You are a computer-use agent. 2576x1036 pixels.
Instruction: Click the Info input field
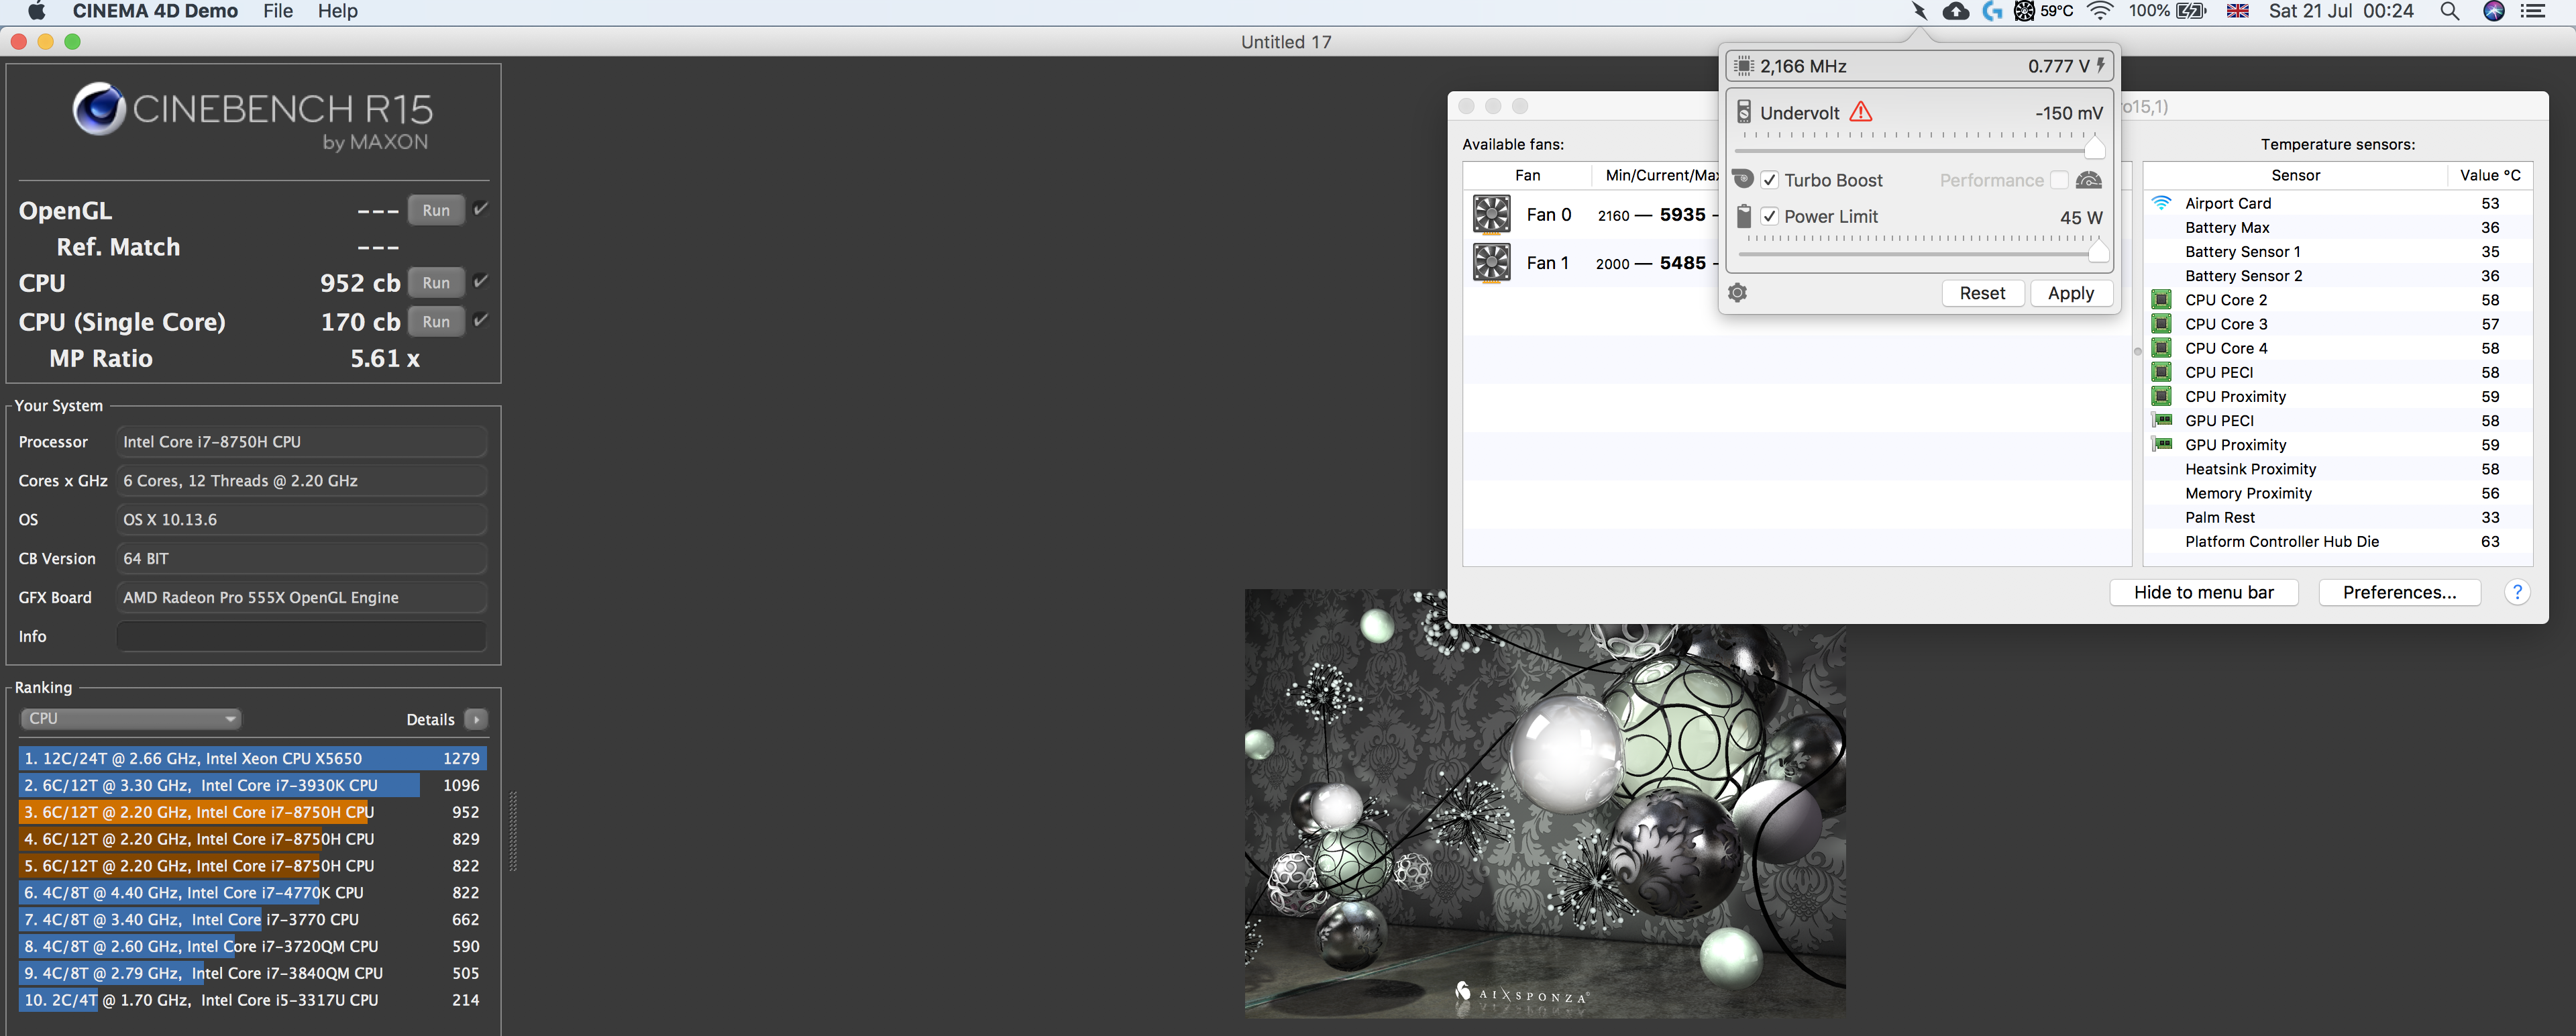(301, 636)
